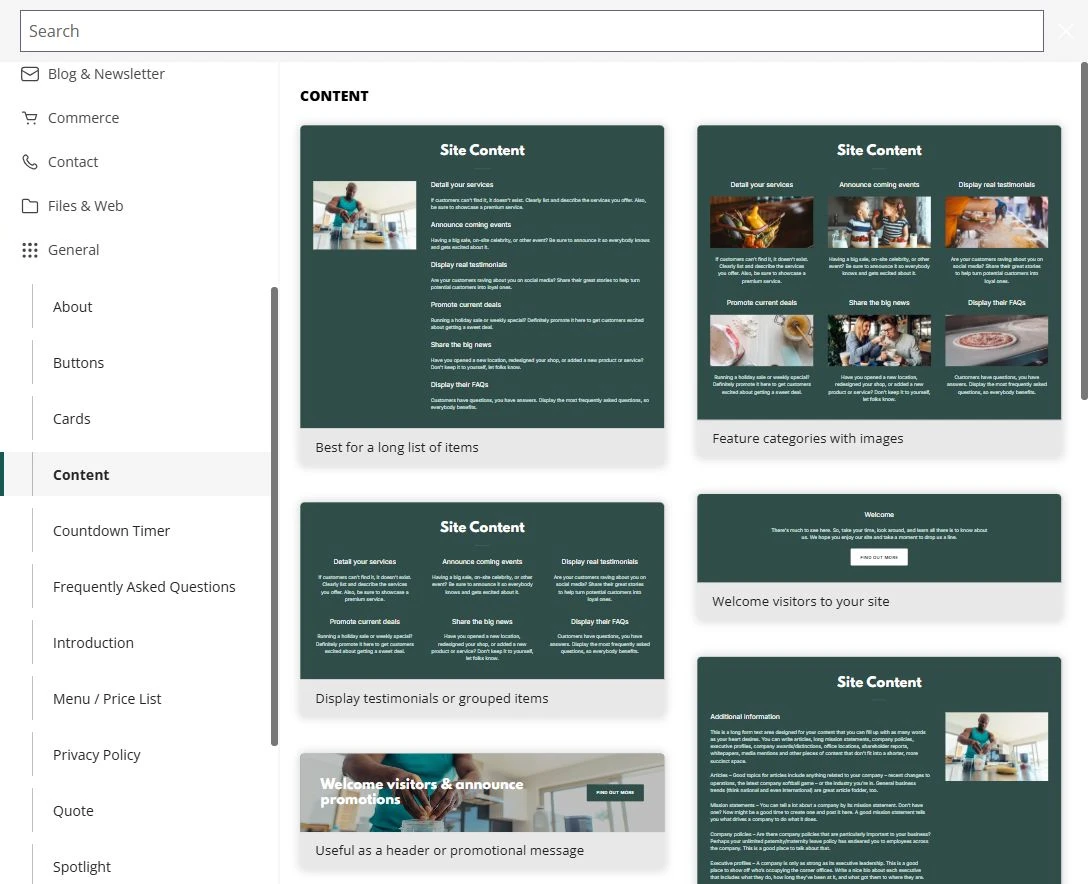Open the Cards subcategory
The image size is (1088, 884).
point(71,419)
